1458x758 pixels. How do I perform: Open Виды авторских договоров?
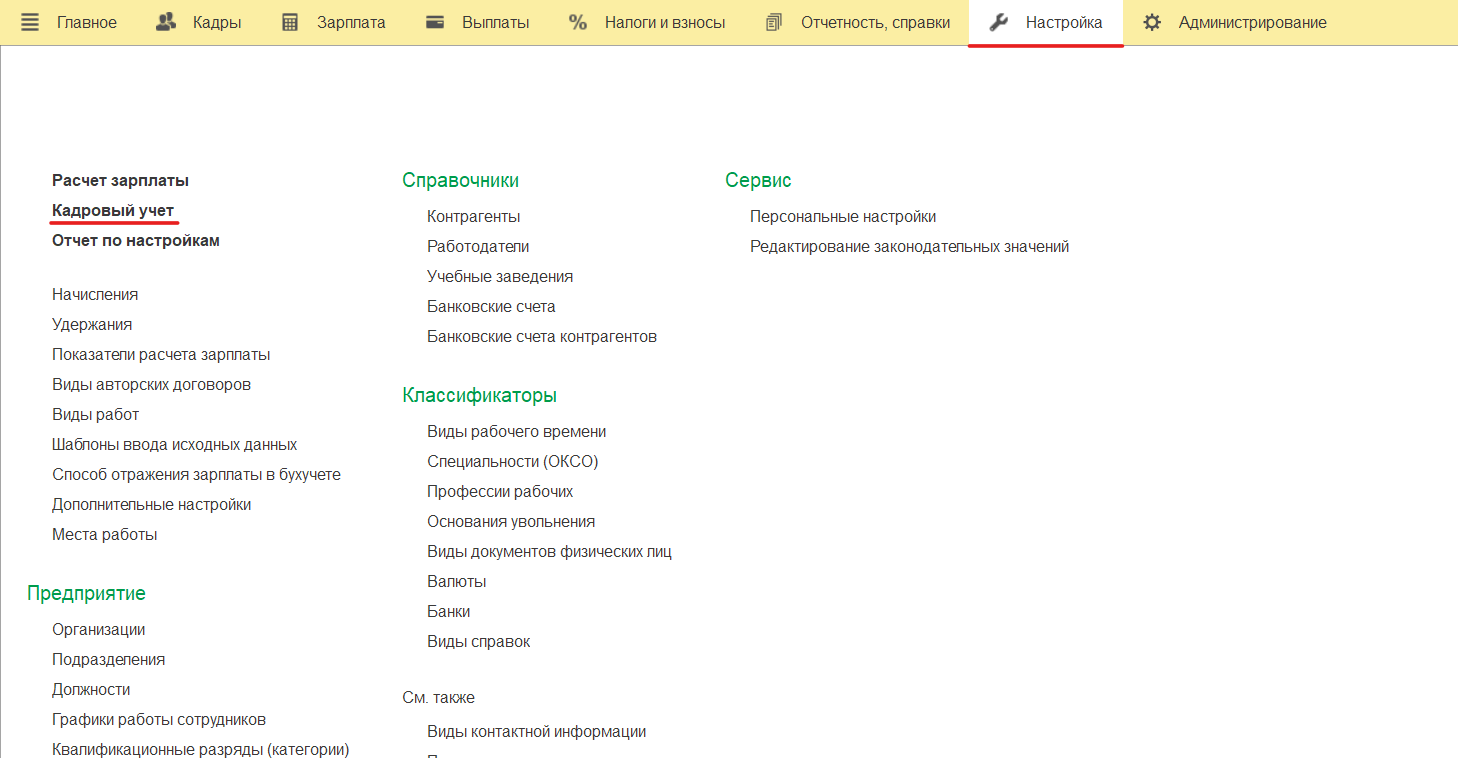(151, 385)
